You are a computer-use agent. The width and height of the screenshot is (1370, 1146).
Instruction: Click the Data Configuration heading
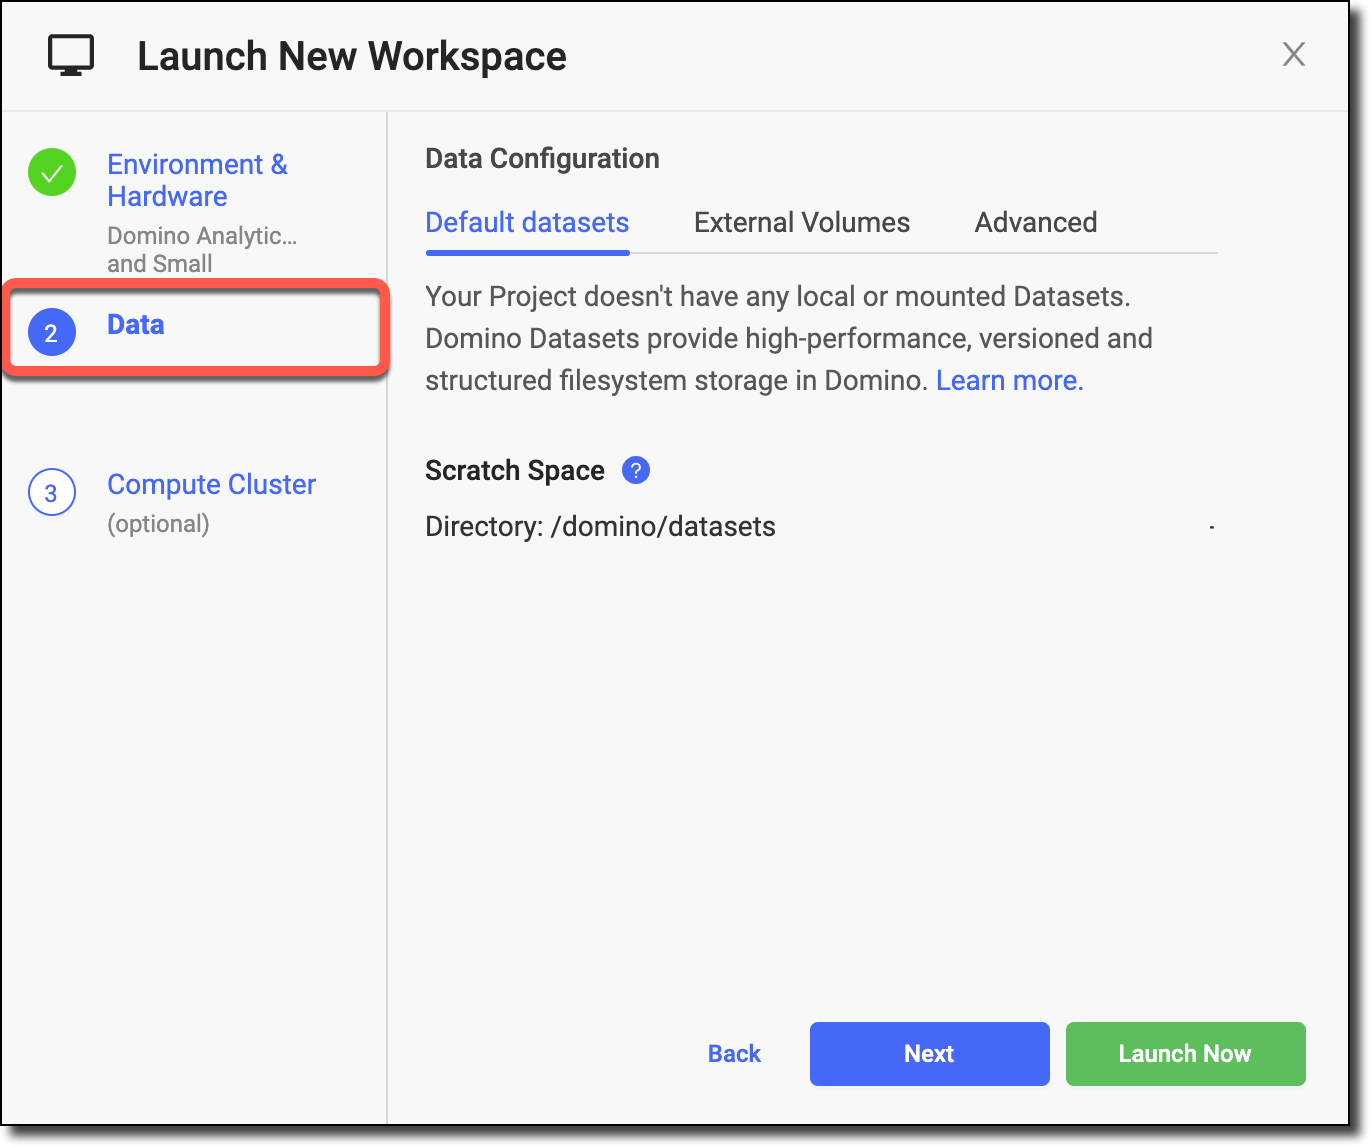pos(542,159)
